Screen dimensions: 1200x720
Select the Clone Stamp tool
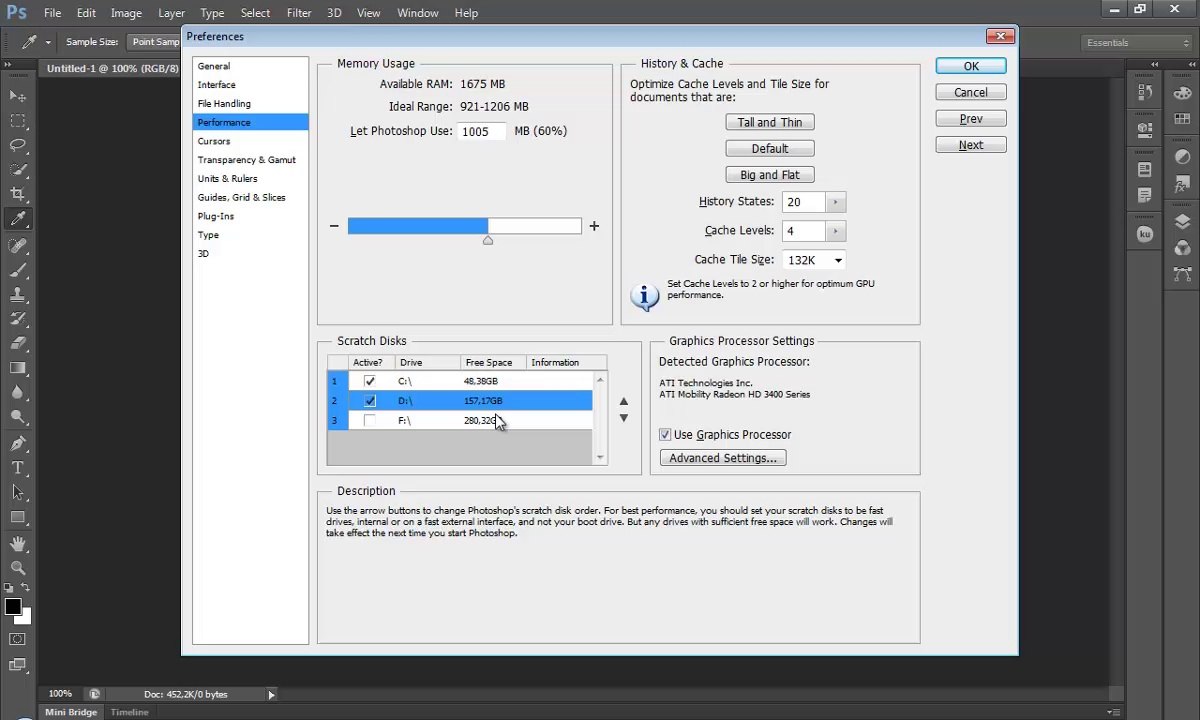coord(18,295)
